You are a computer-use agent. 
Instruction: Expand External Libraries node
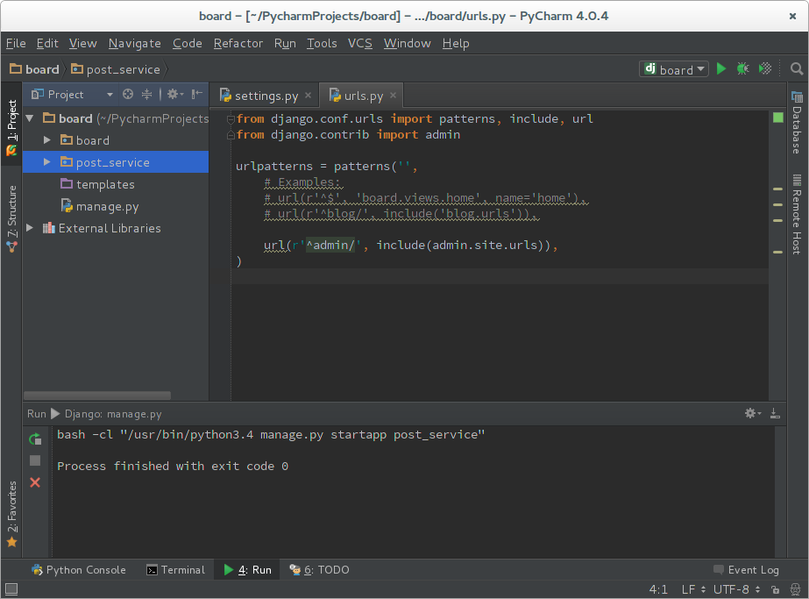point(30,228)
